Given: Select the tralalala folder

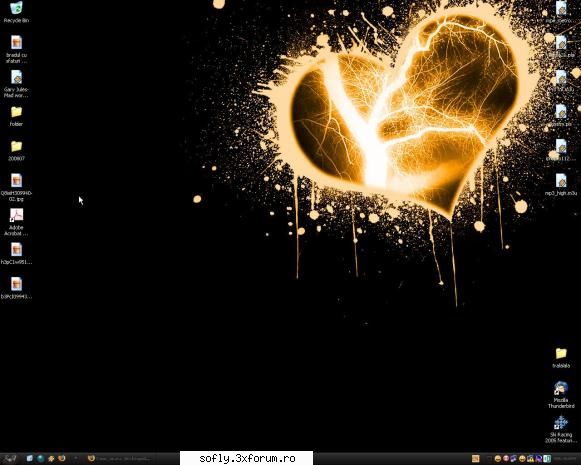Looking at the screenshot, I should (x=561, y=358).
